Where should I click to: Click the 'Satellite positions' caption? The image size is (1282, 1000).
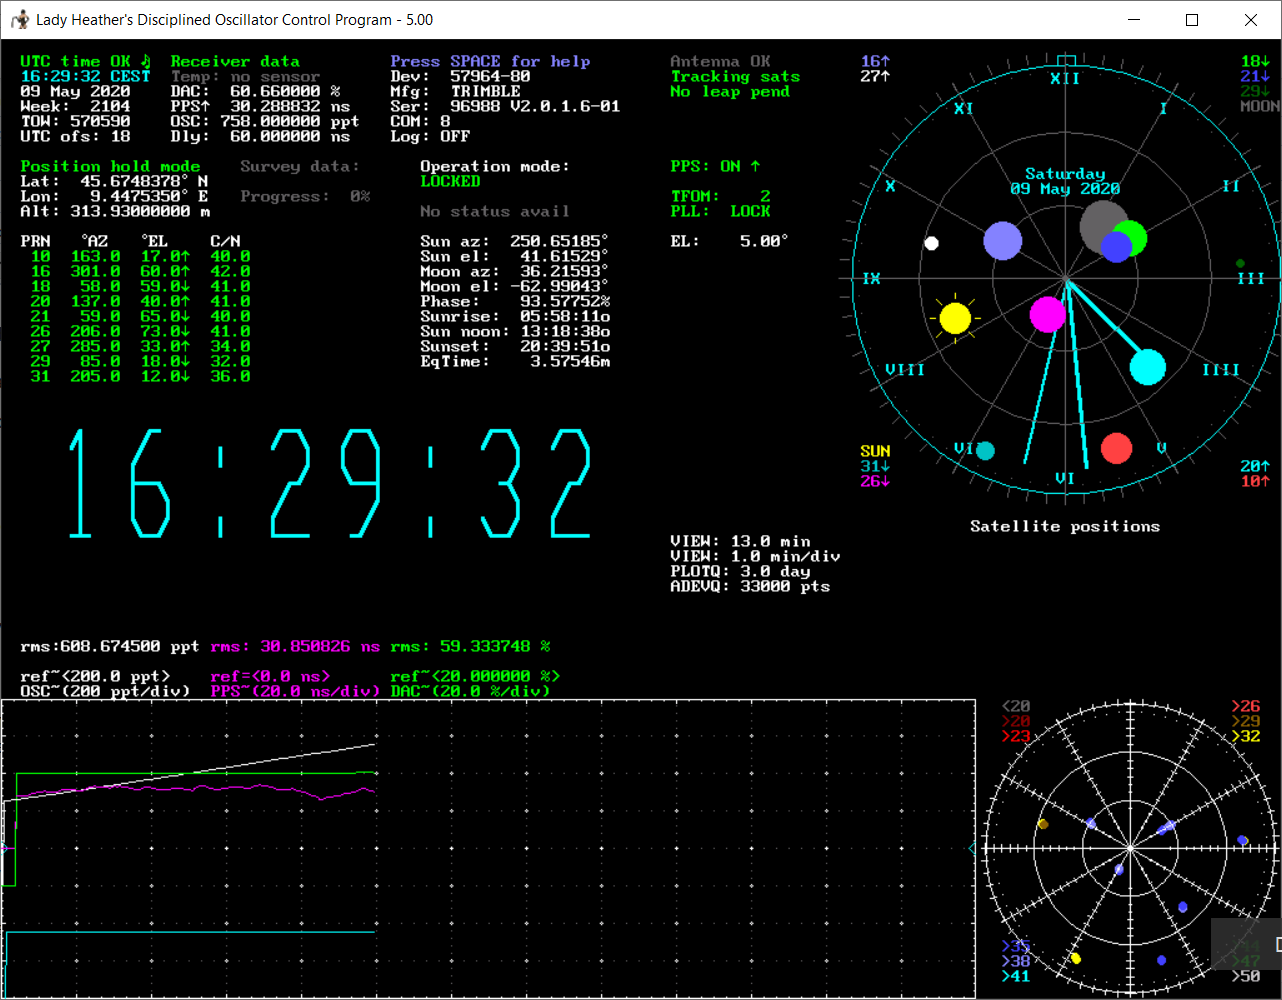[x=1065, y=527]
